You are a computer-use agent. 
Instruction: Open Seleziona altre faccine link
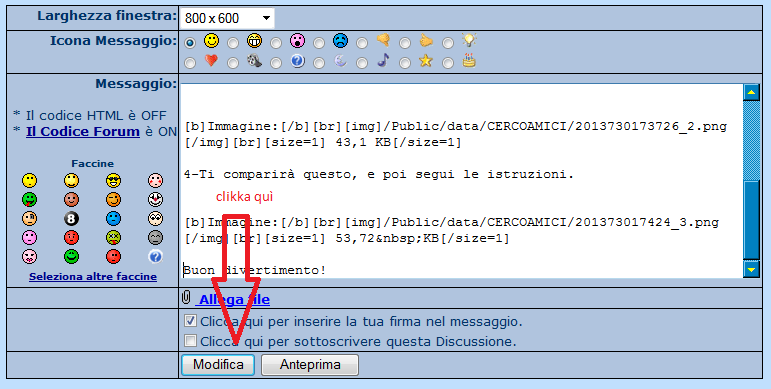pyautogui.click(x=93, y=276)
